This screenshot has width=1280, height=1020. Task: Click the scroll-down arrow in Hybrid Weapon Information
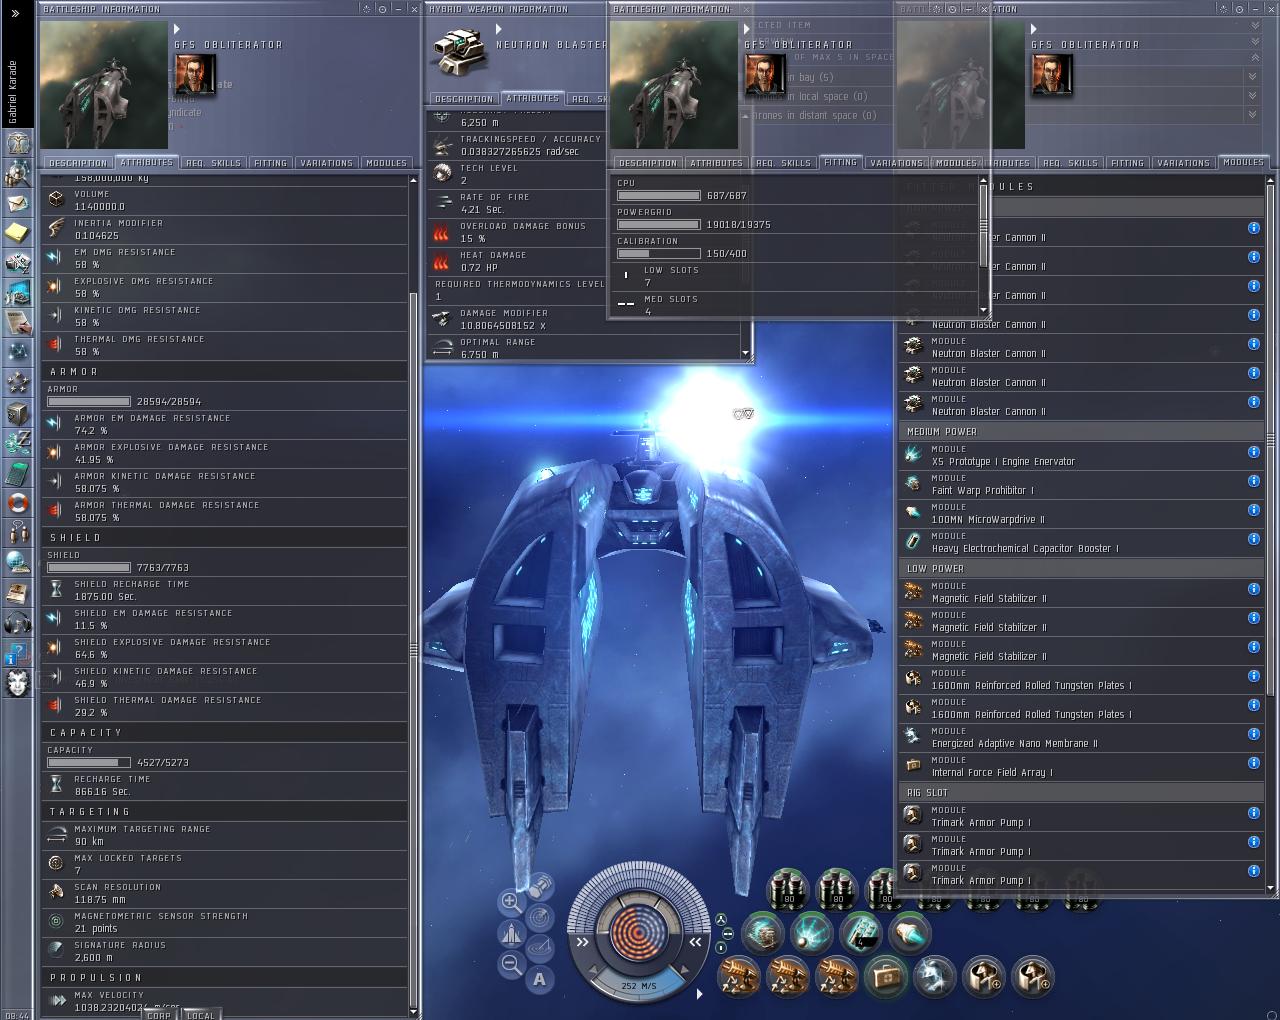click(x=745, y=353)
